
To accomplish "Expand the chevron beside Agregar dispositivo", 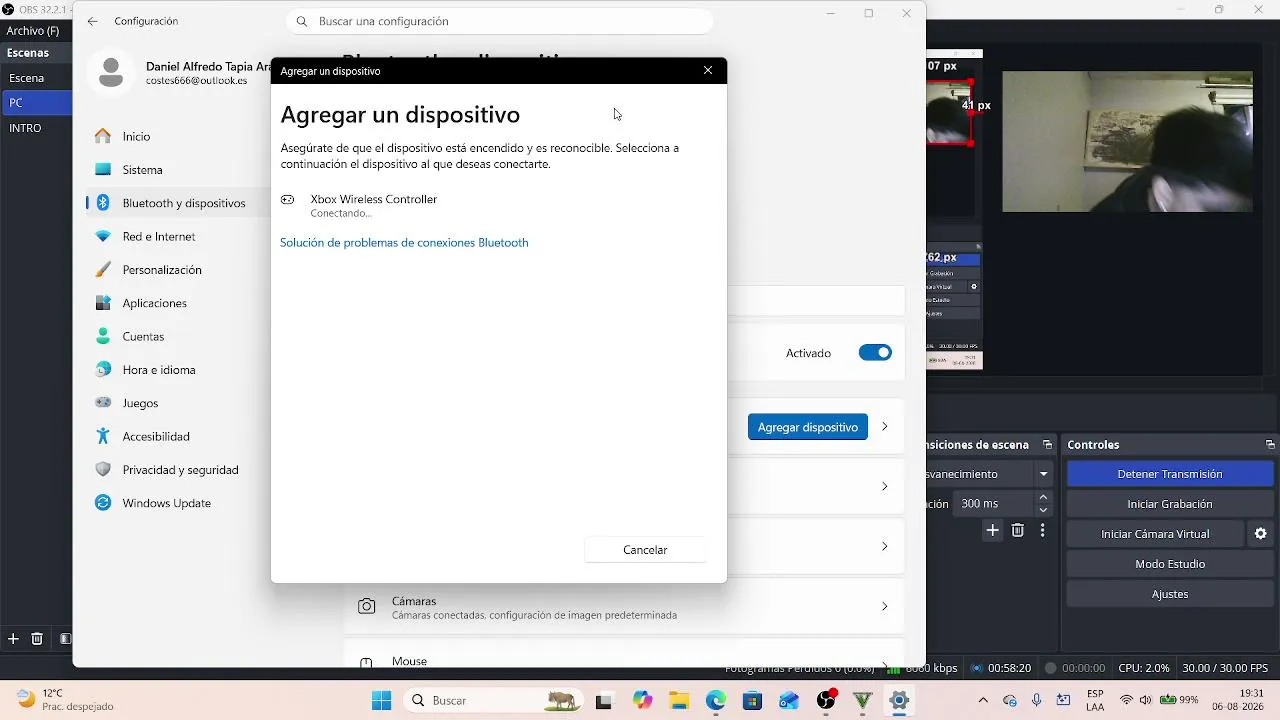I will (884, 427).
